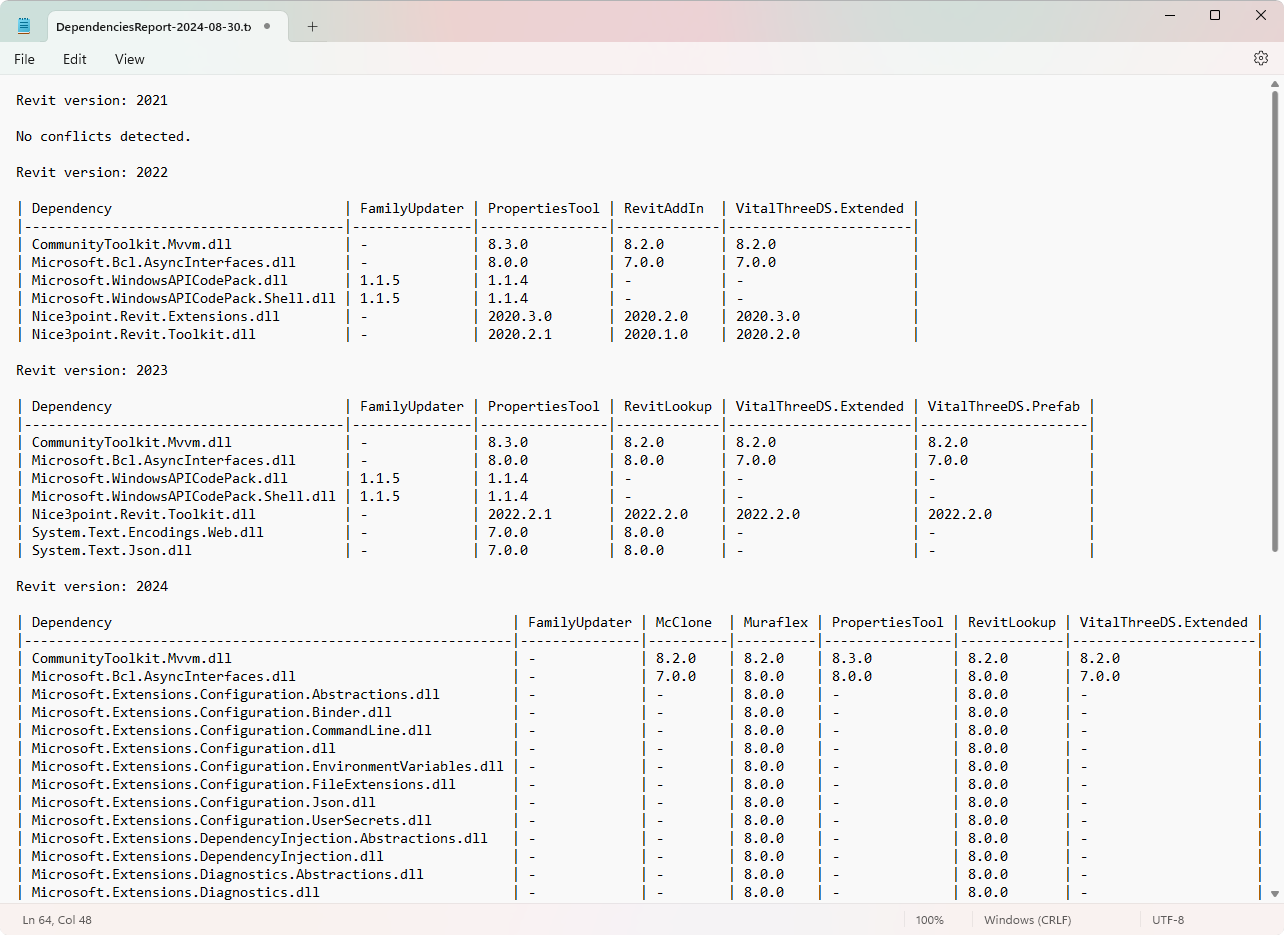This screenshot has width=1284, height=935.
Task: Place the cursor on the 'Revit version: 2021' line
Action: (x=91, y=100)
